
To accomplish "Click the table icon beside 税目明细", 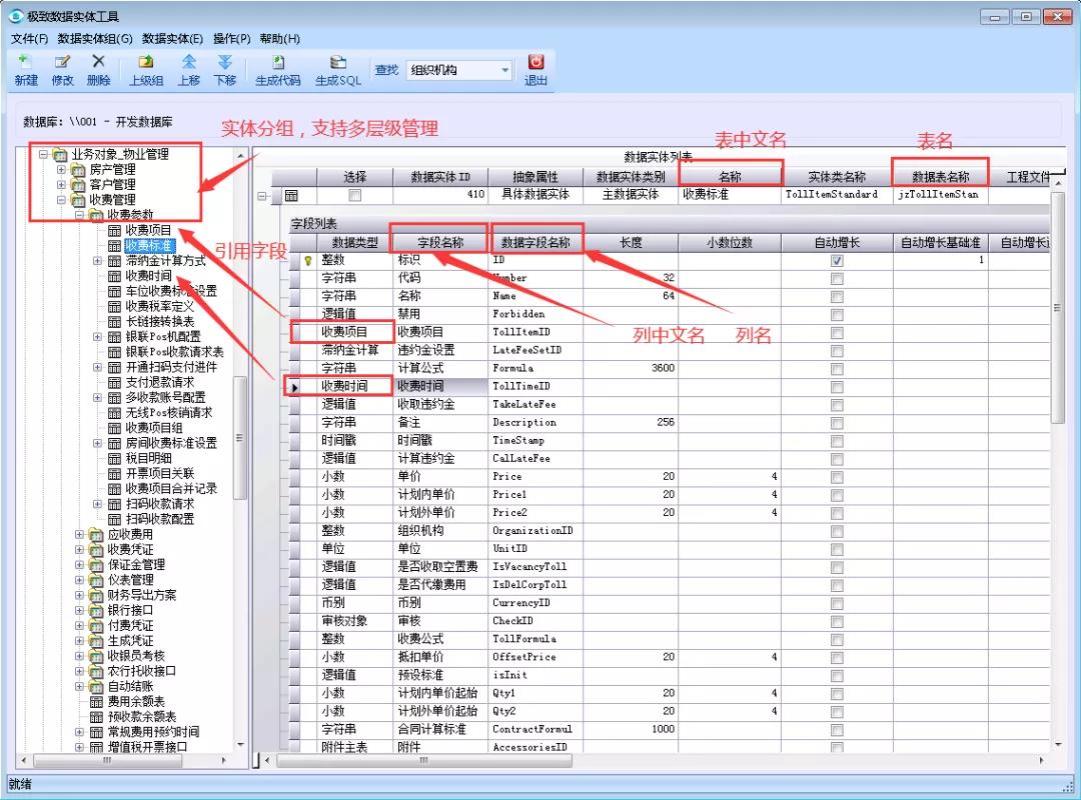I will tap(114, 458).
